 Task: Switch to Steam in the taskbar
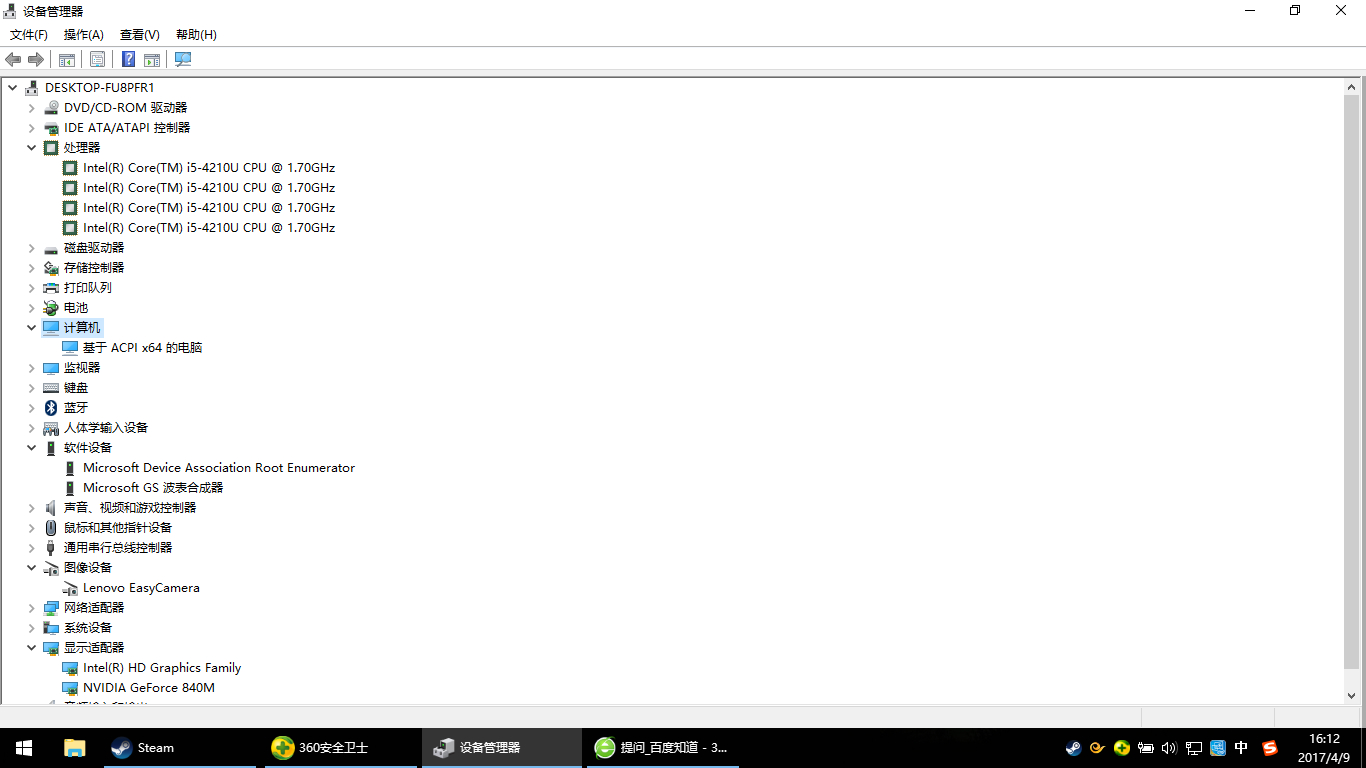(x=180, y=747)
